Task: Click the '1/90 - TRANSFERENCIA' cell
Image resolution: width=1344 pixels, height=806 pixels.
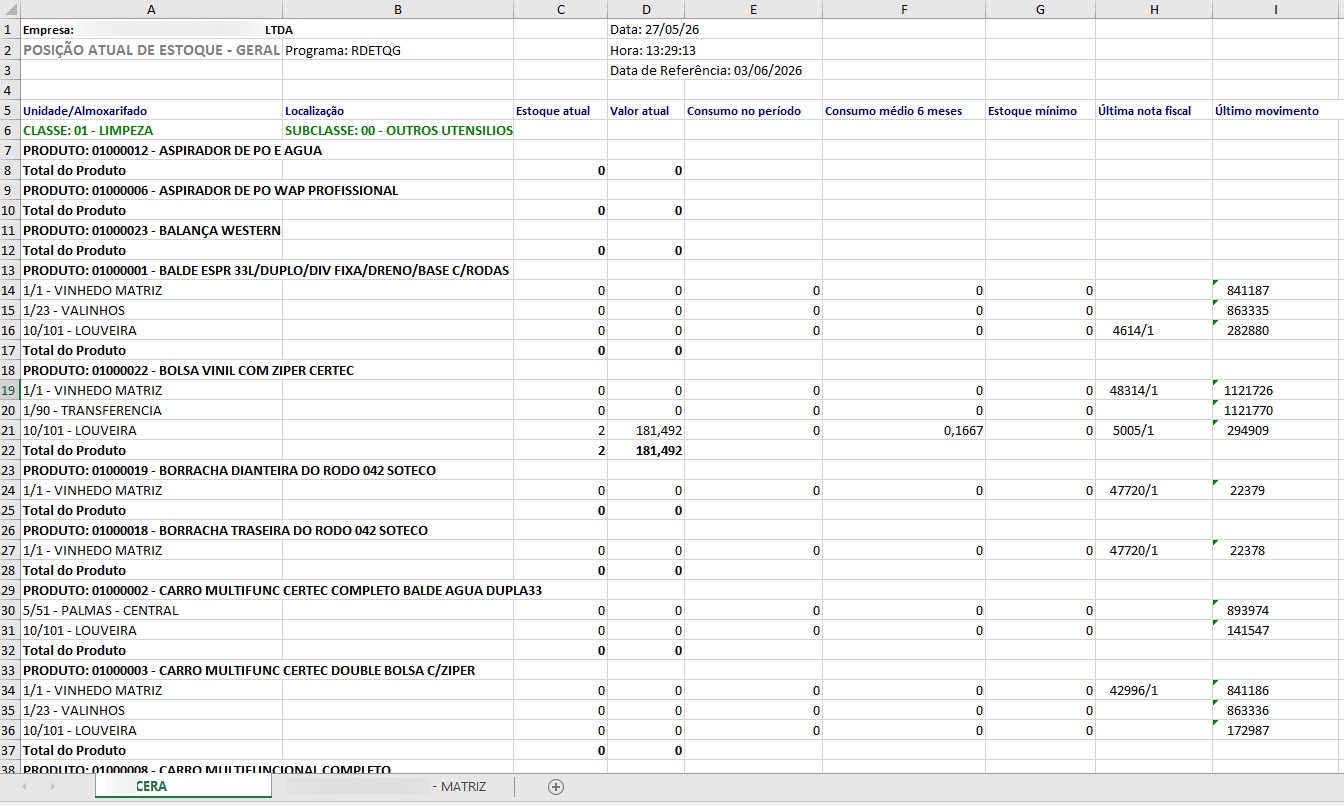Action: (x=151, y=410)
